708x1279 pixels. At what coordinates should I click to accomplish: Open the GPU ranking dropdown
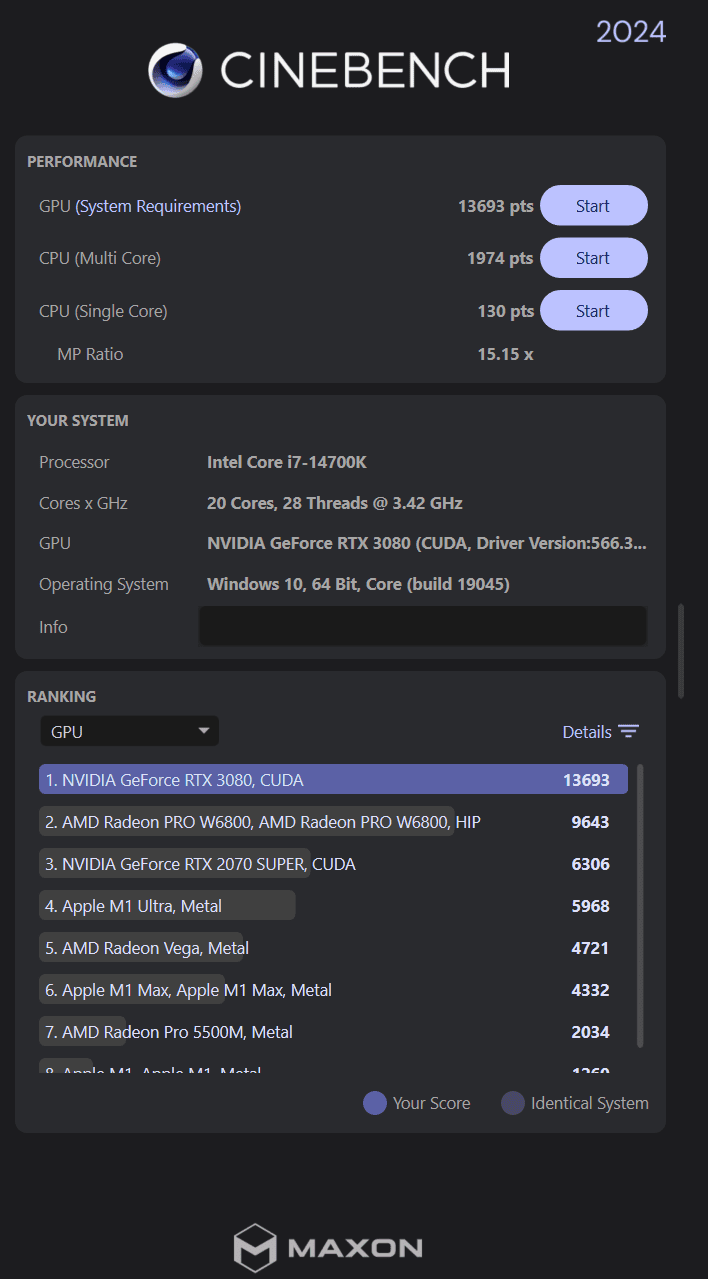click(129, 731)
